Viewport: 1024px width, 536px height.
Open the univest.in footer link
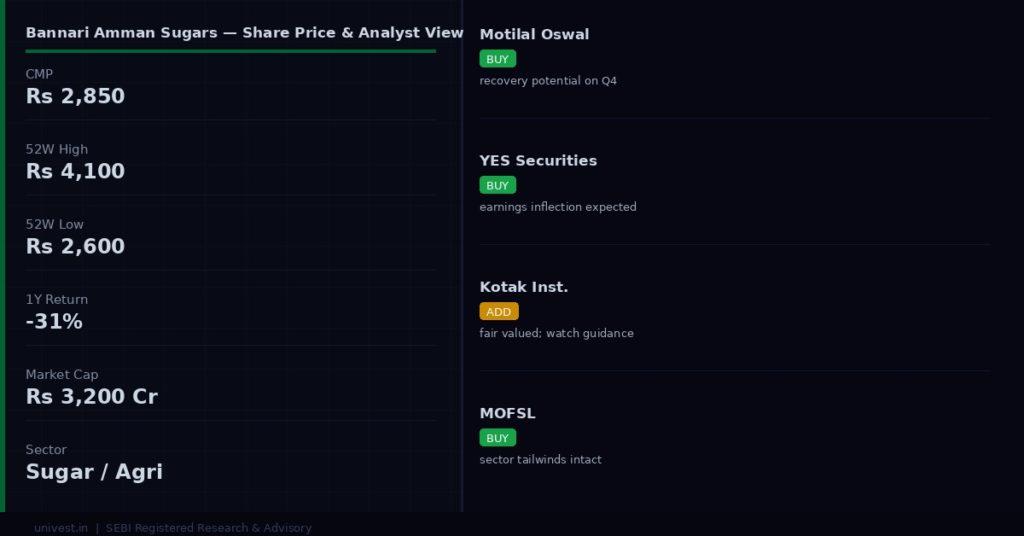[x=61, y=528]
